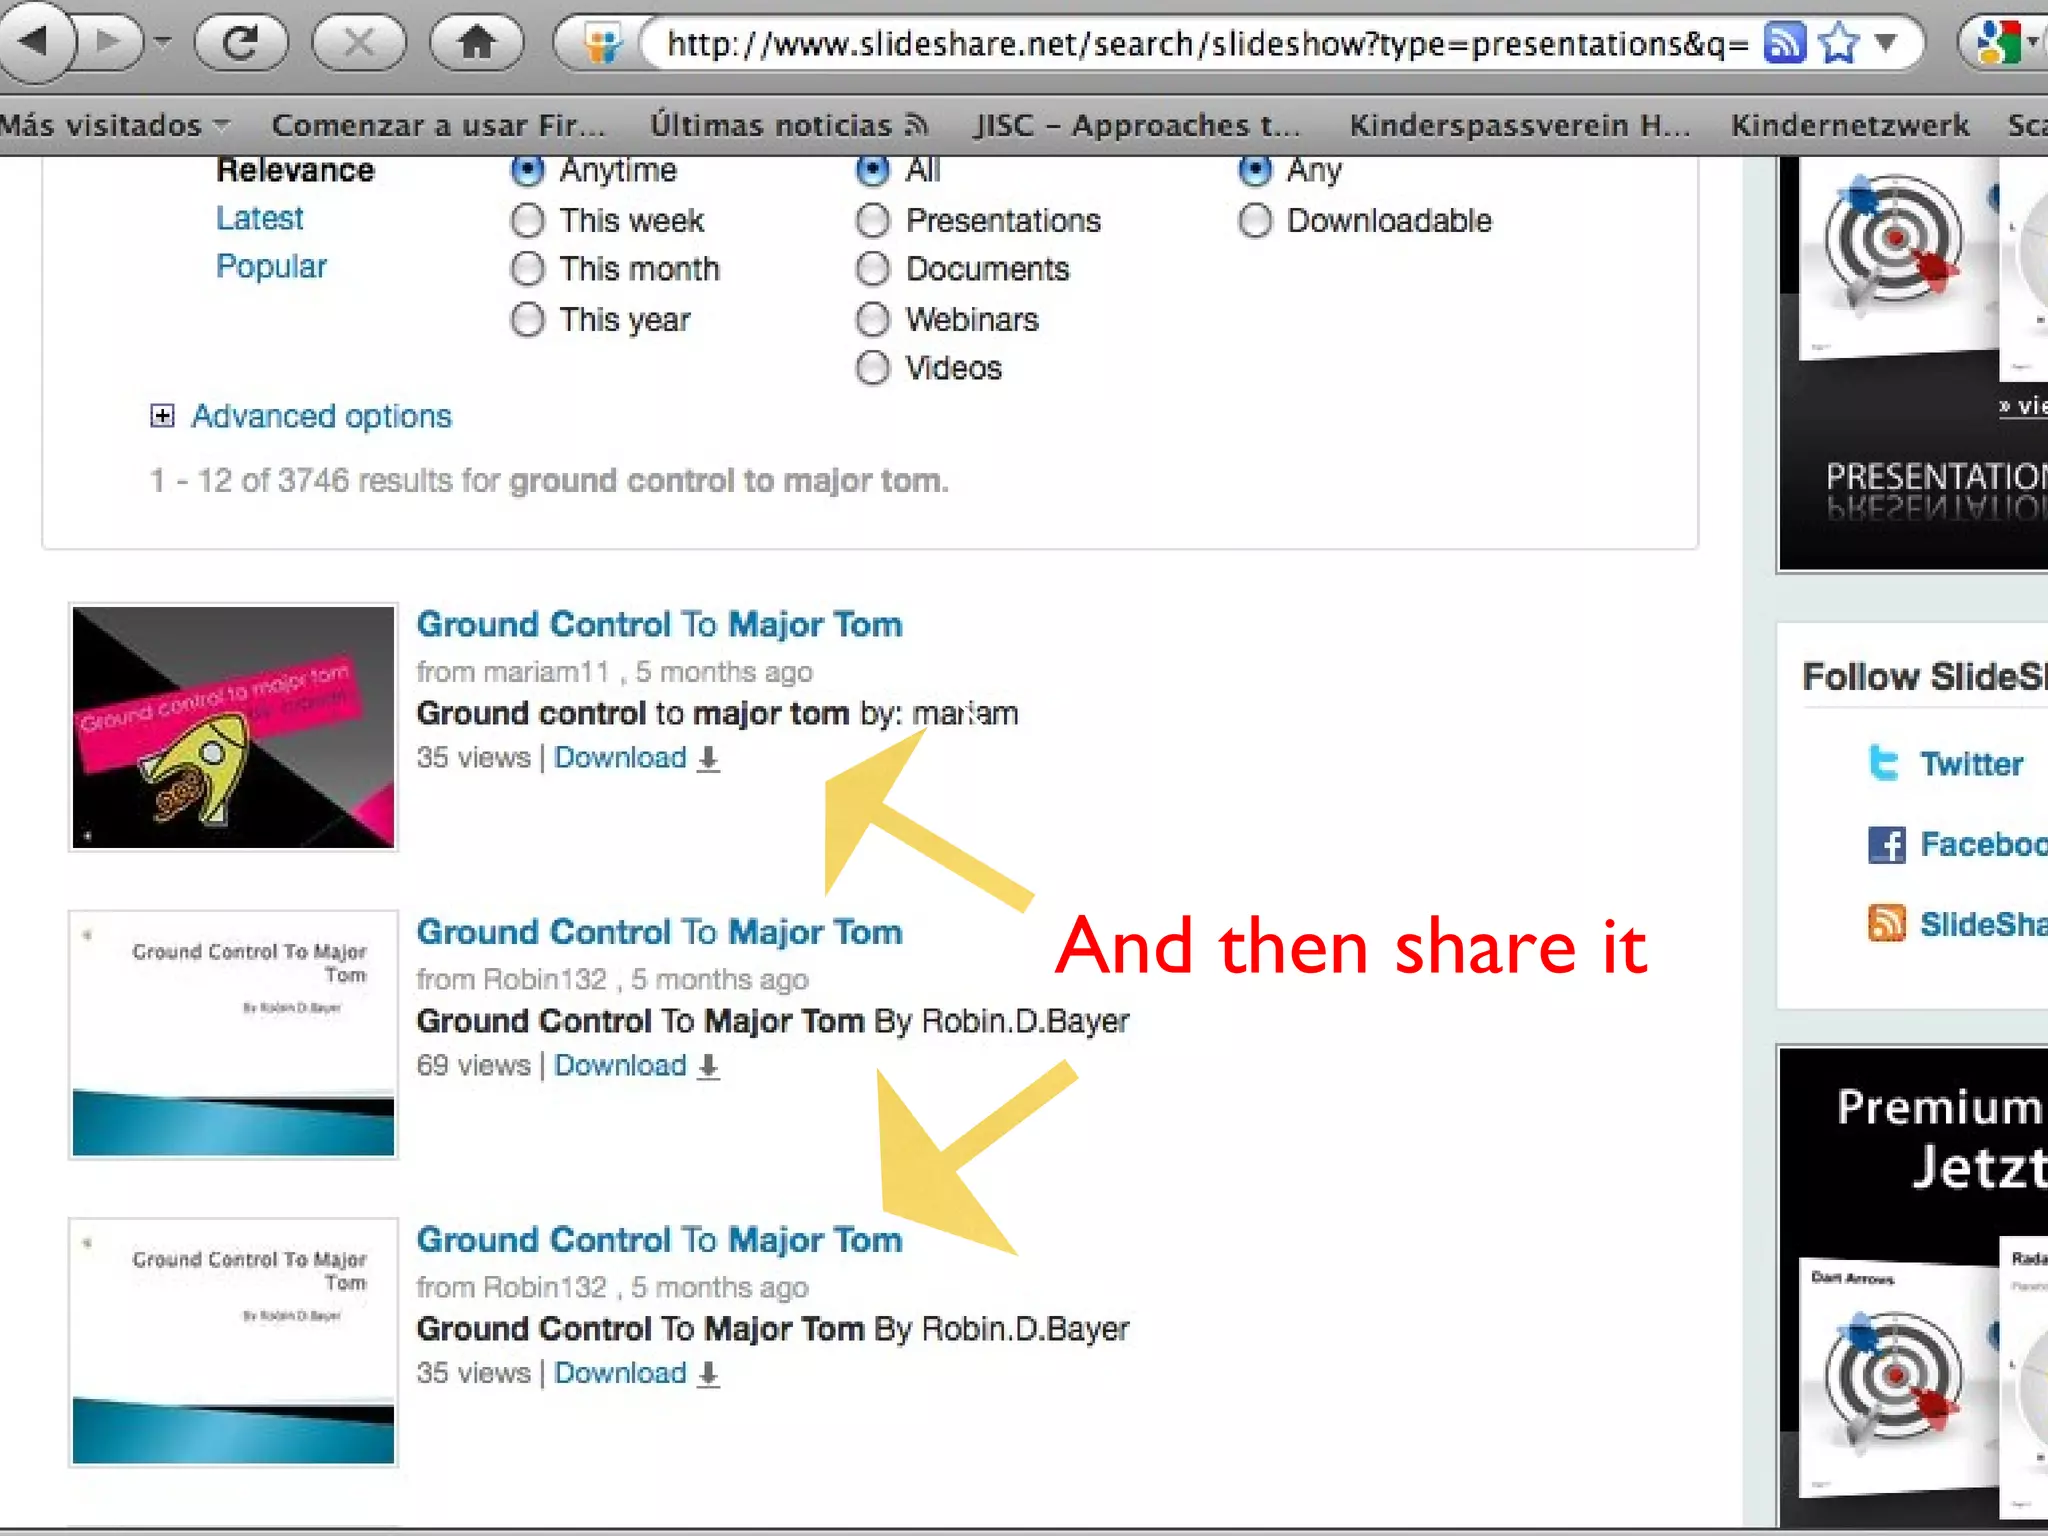
Task: Click the Twitter bird icon
Action: tap(1884, 764)
